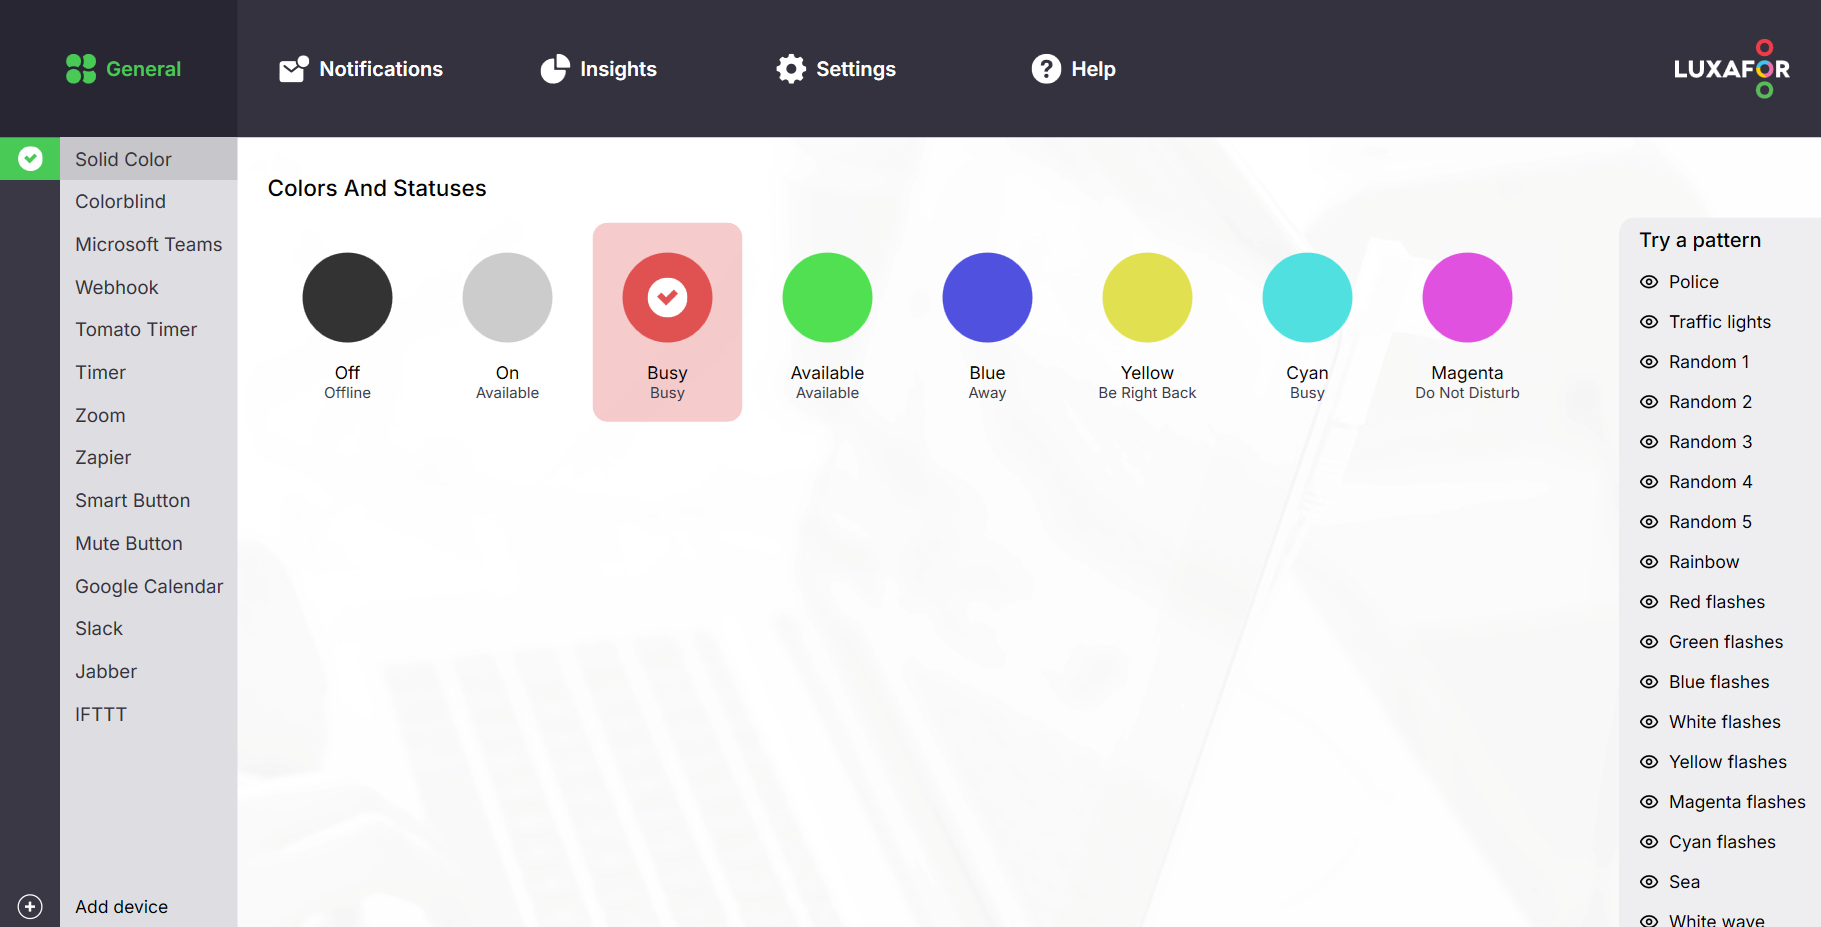Click eye icon beside Cyan flashes

[x=1649, y=842]
